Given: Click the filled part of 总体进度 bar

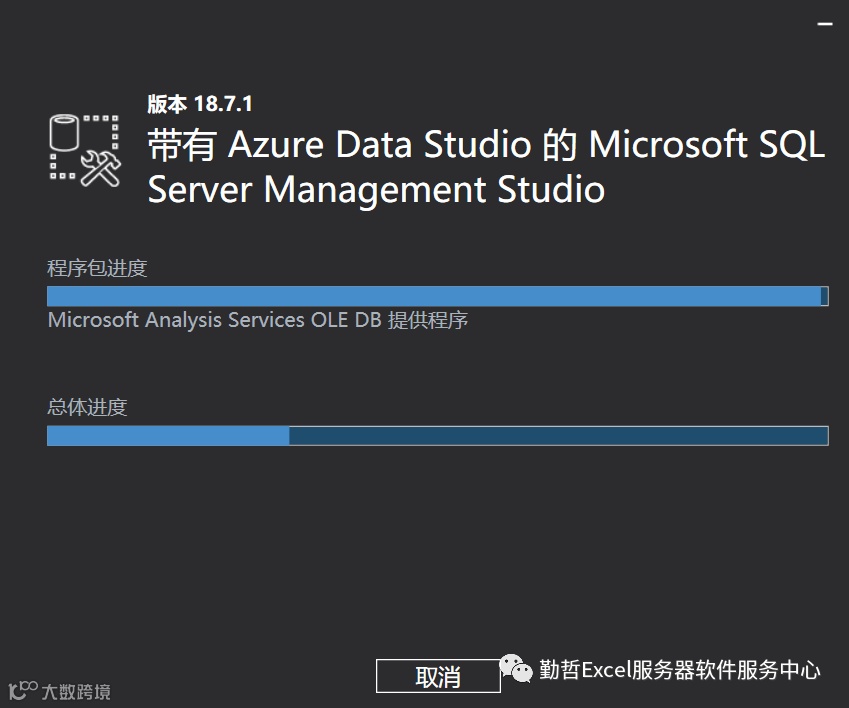Looking at the screenshot, I should point(167,436).
